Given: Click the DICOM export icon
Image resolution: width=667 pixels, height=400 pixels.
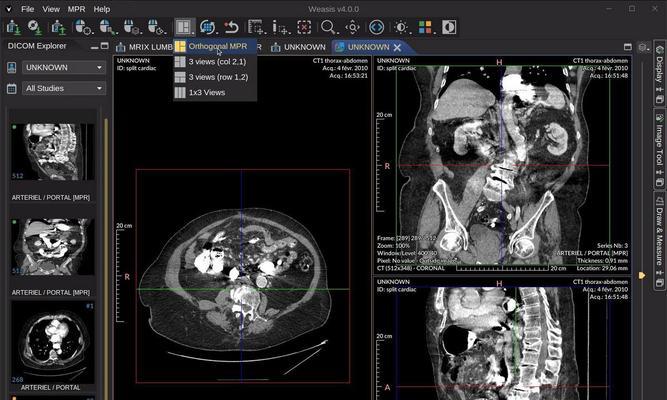Looking at the screenshot, I should (x=58, y=27).
